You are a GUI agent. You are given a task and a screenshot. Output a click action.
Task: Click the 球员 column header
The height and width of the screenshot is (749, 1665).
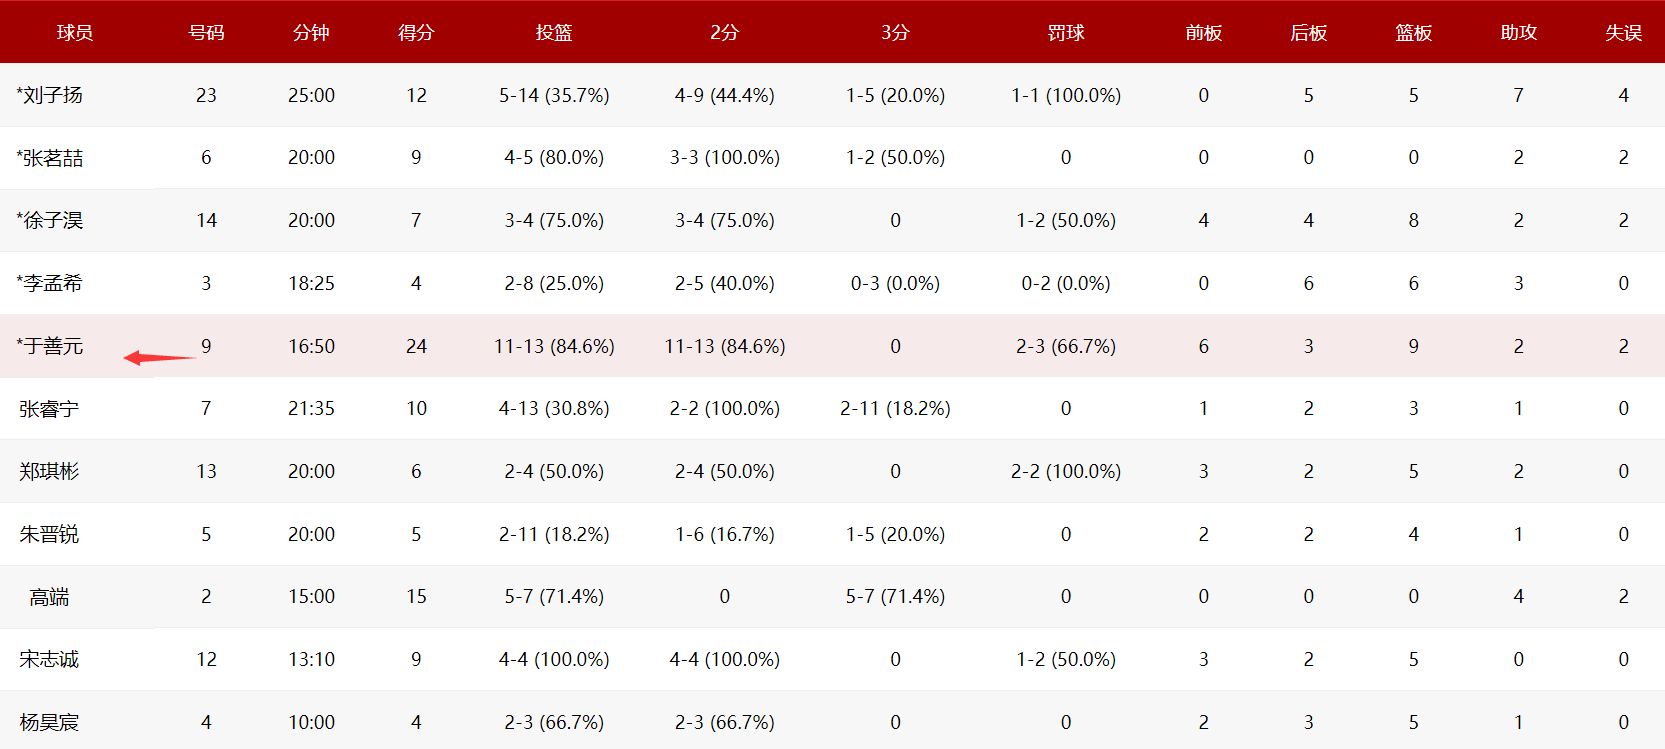[74, 33]
